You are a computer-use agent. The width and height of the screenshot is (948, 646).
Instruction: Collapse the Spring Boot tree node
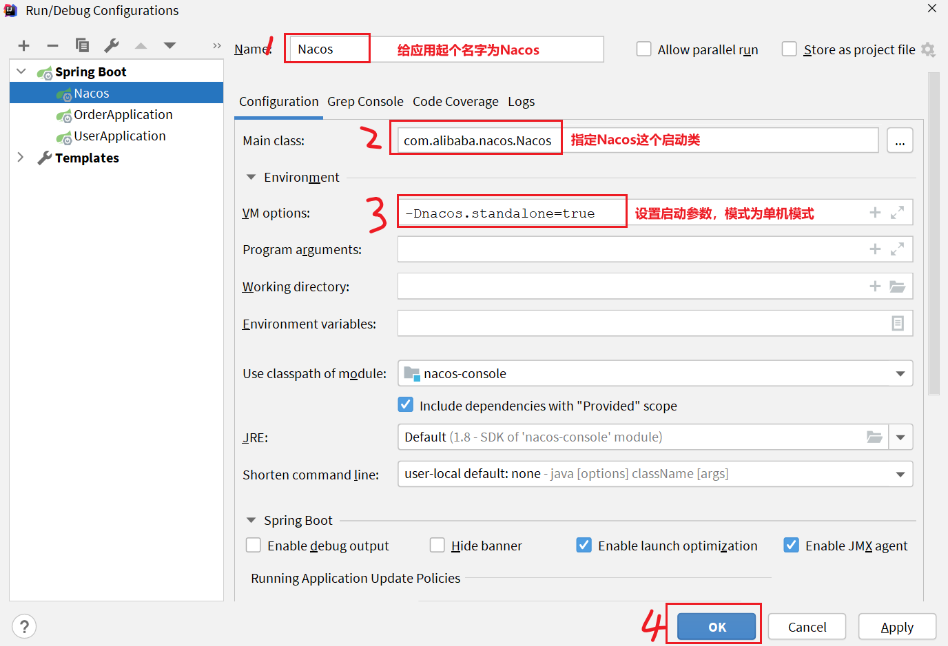21,71
